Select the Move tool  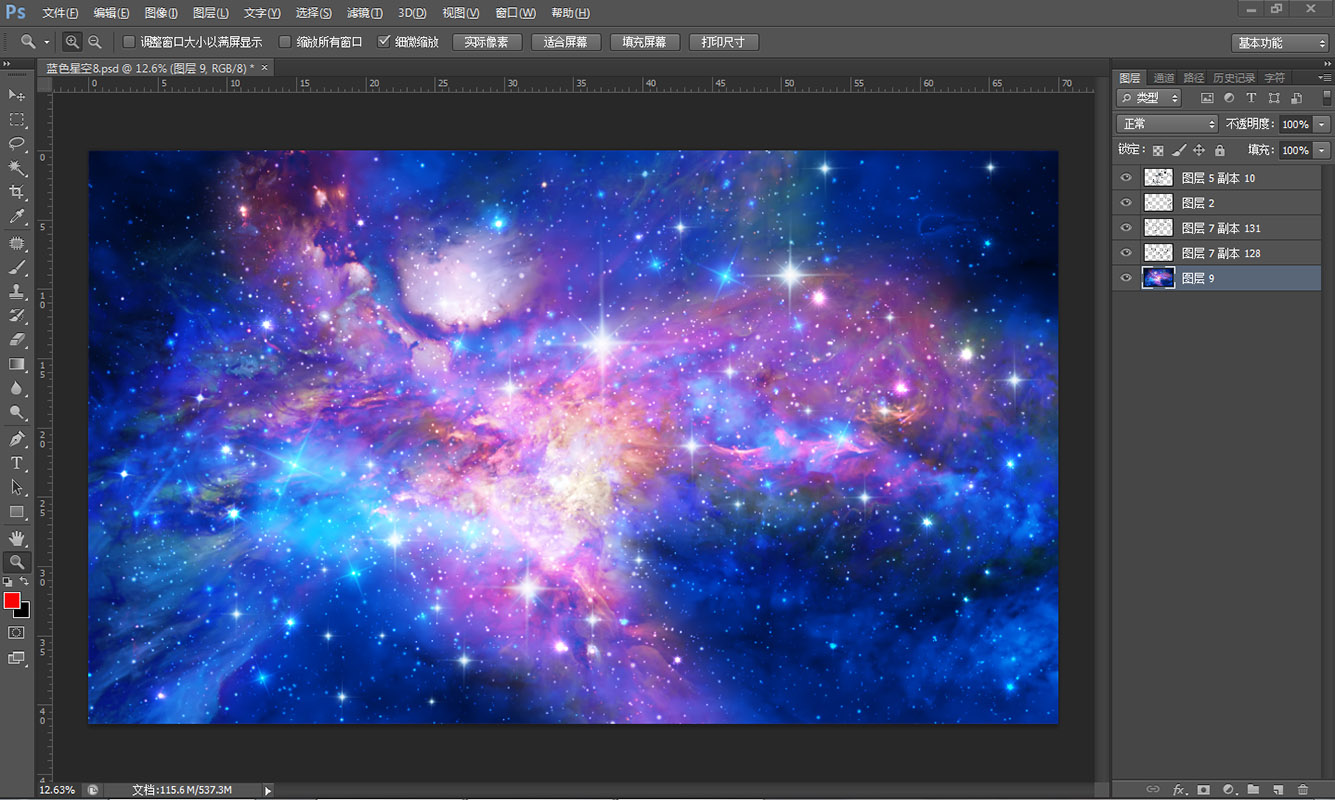point(17,94)
